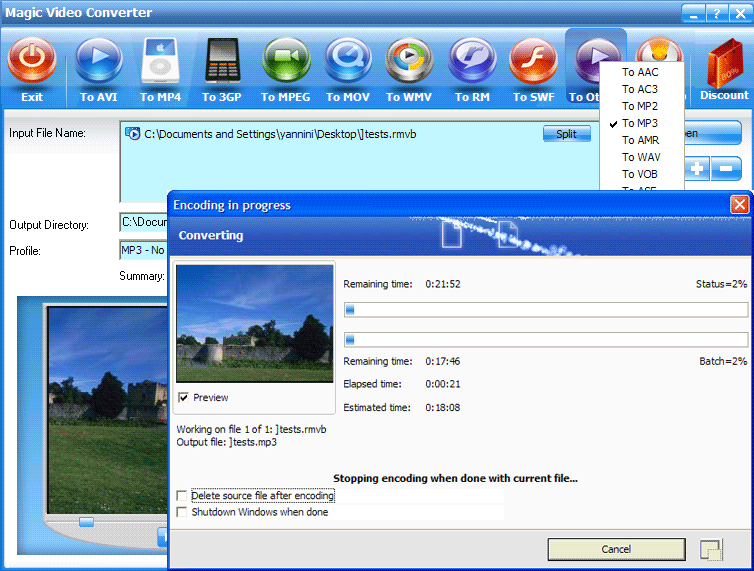754x571 pixels.
Task: Select the To AVI conversion icon
Action: tap(99, 61)
